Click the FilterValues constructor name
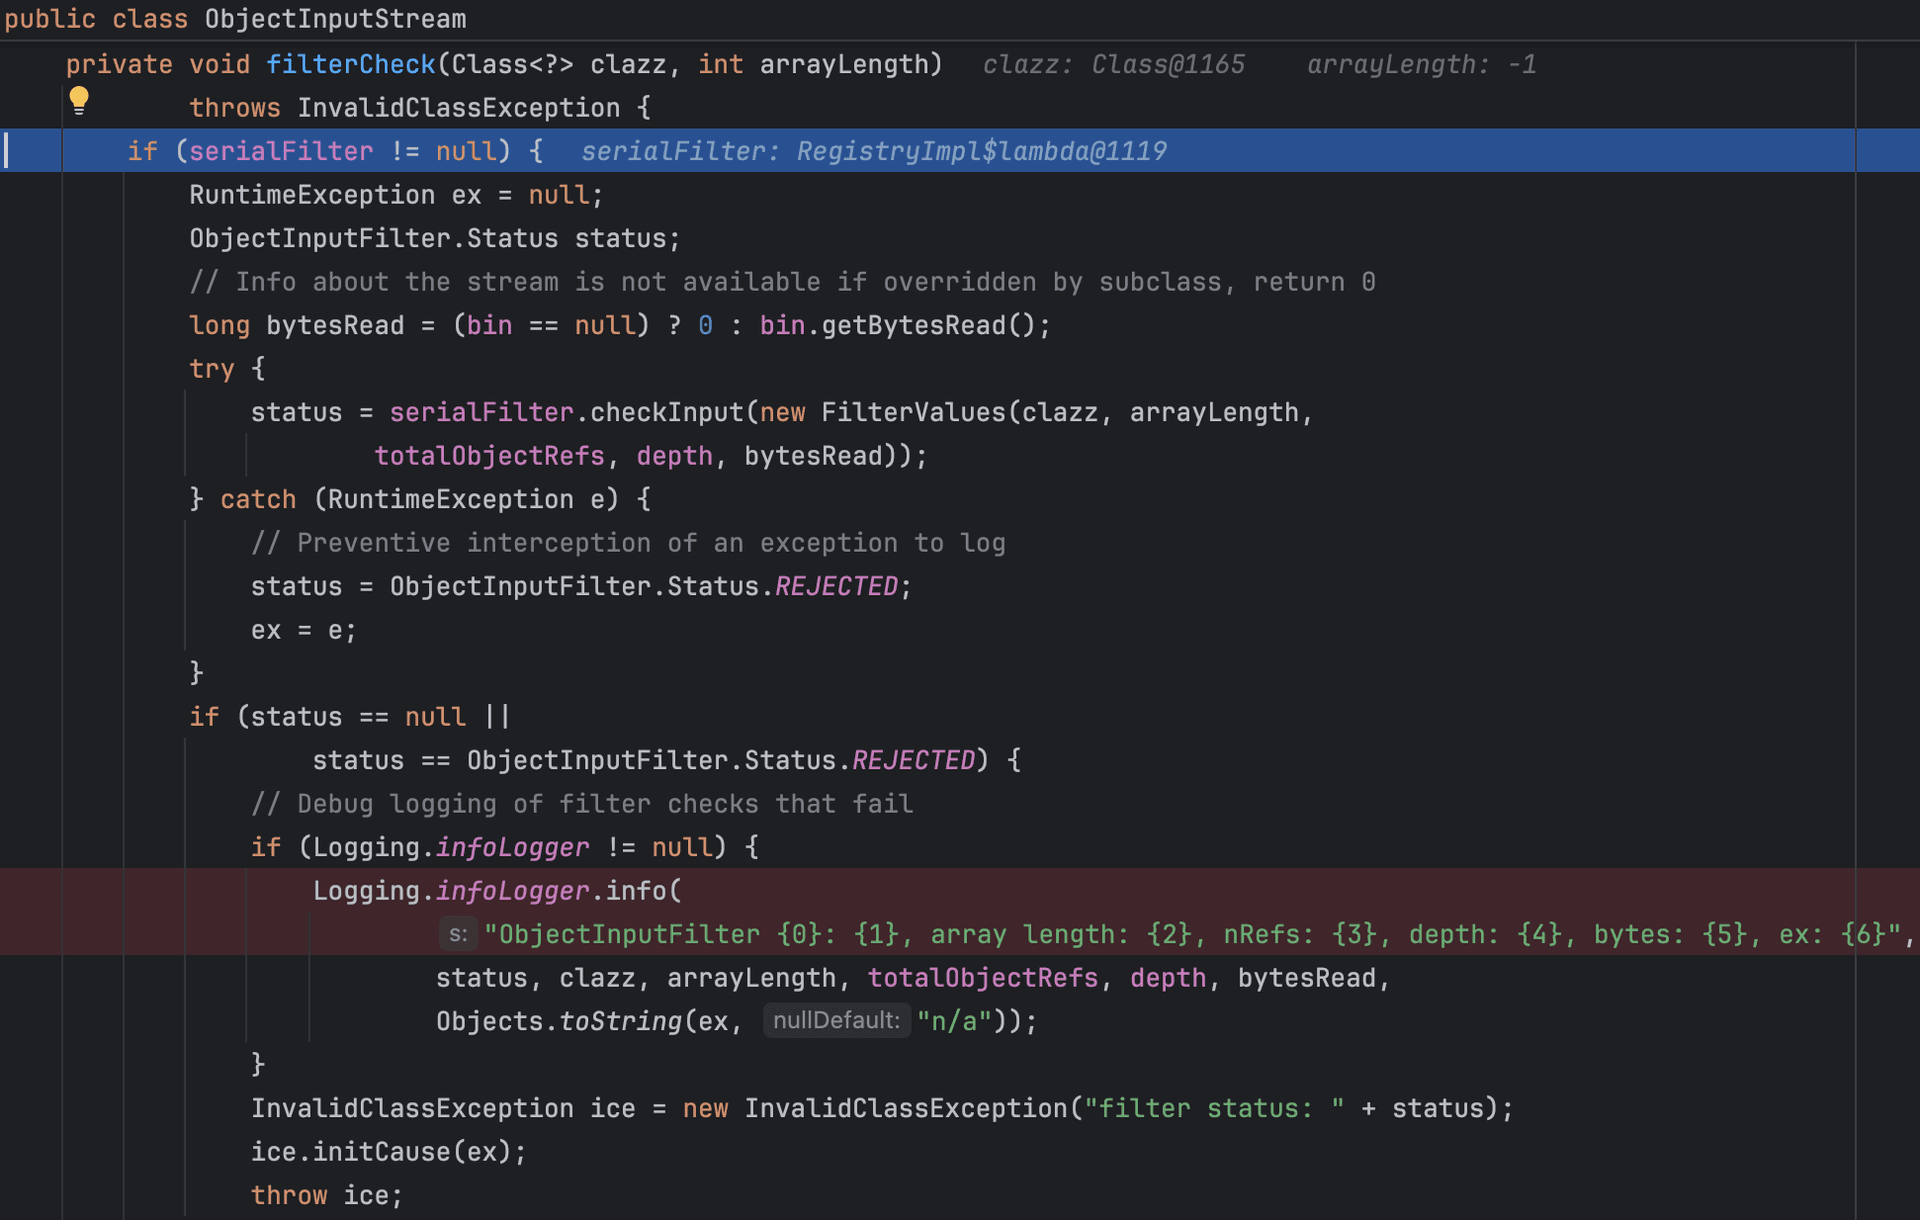The height and width of the screenshot is (1220, 1920). coord(912,412)
